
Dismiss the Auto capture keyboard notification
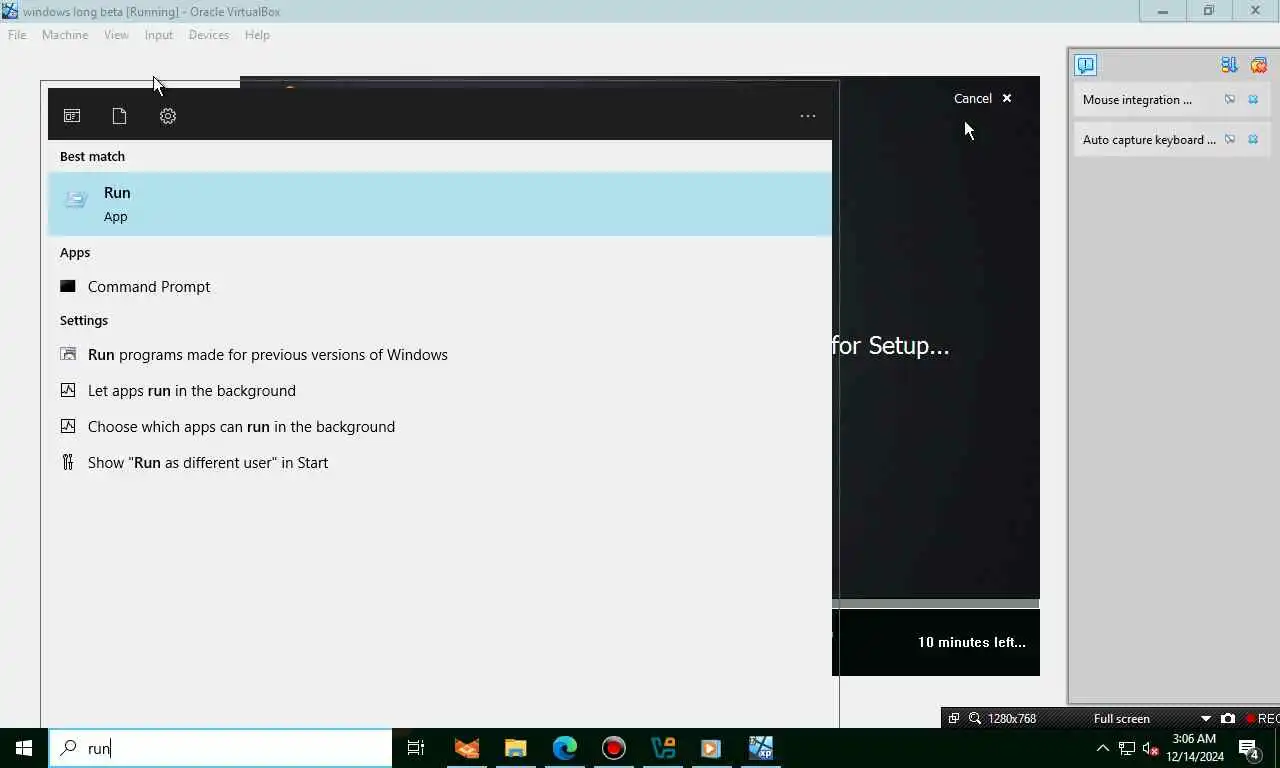pyautogui.click(x=1253, y=139)
